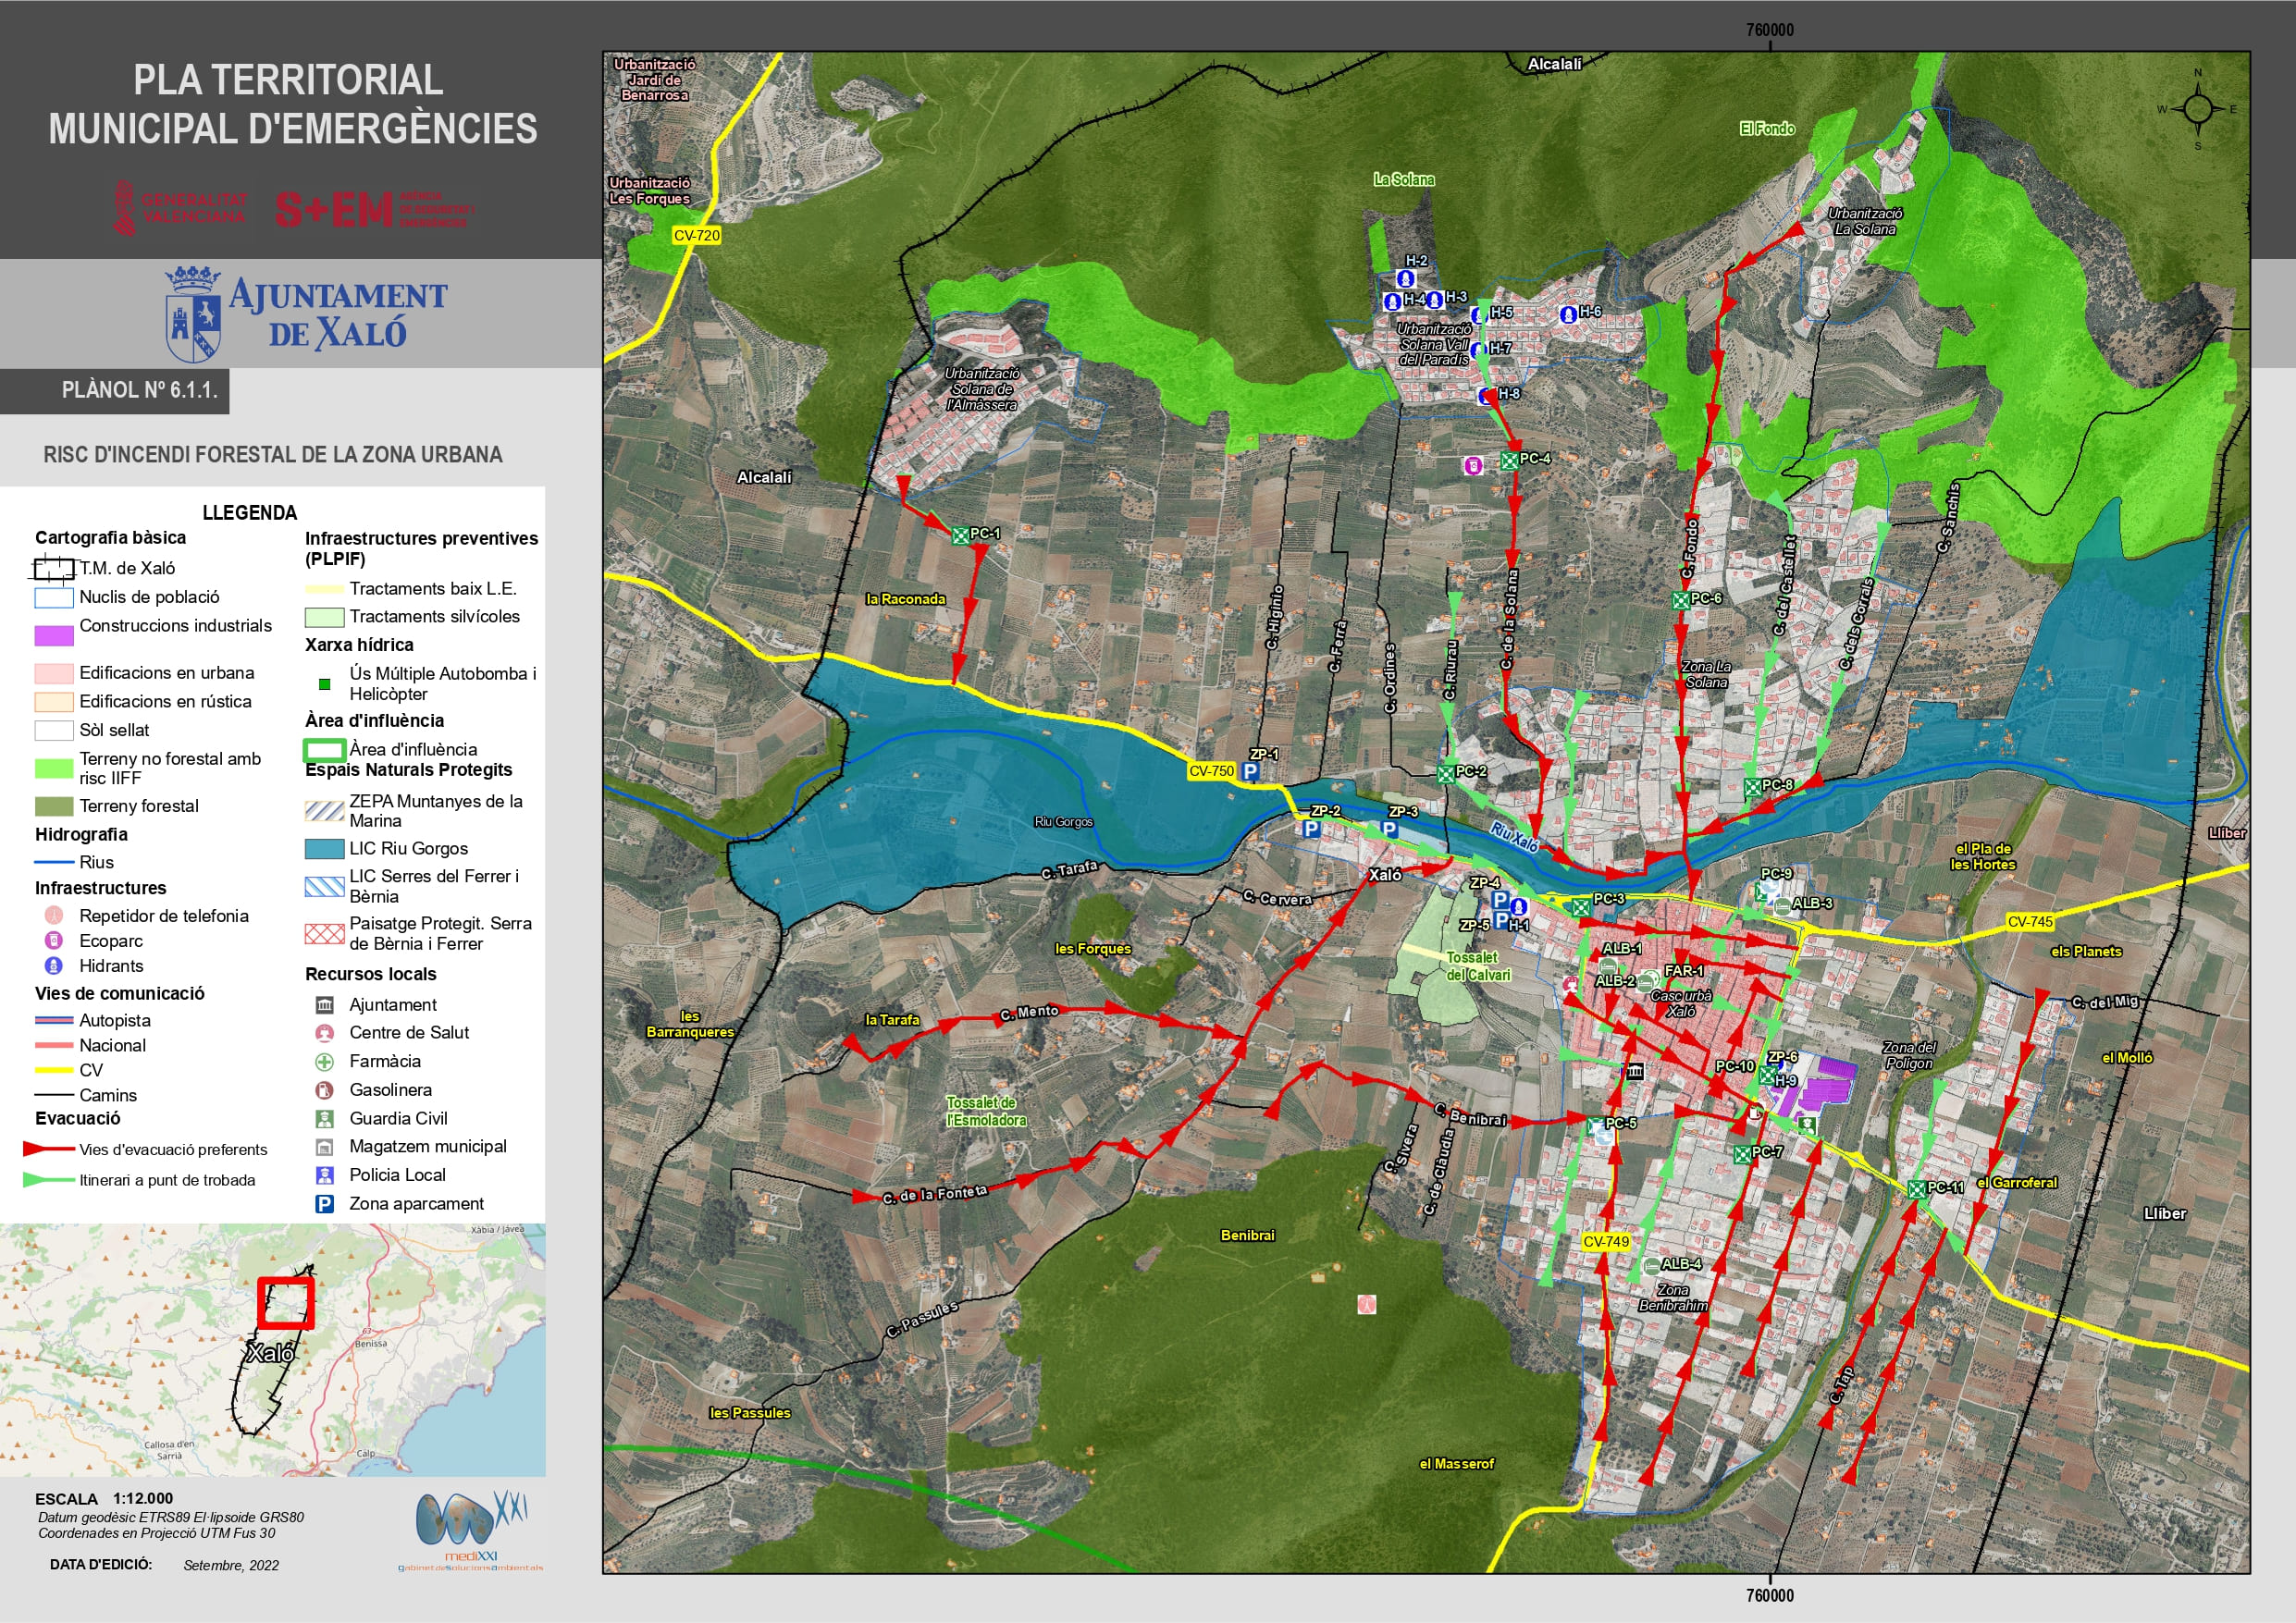Image resolution: width=2296 pixels, height=1623 pixels.
Task: Click the CV-750 road label
Action: (1211, 771)
